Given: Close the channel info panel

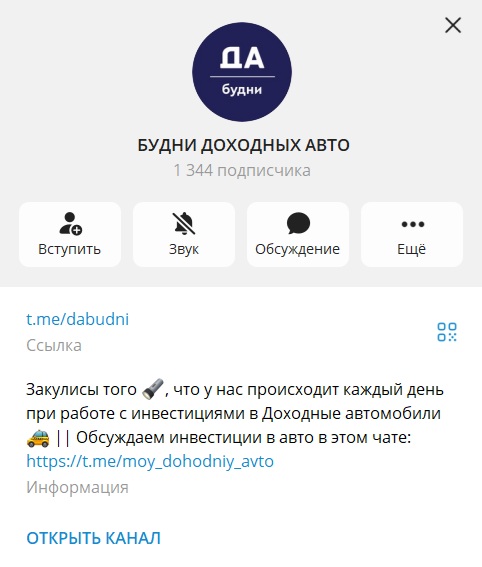Looking at the screenshot, I should coord(453,25).
